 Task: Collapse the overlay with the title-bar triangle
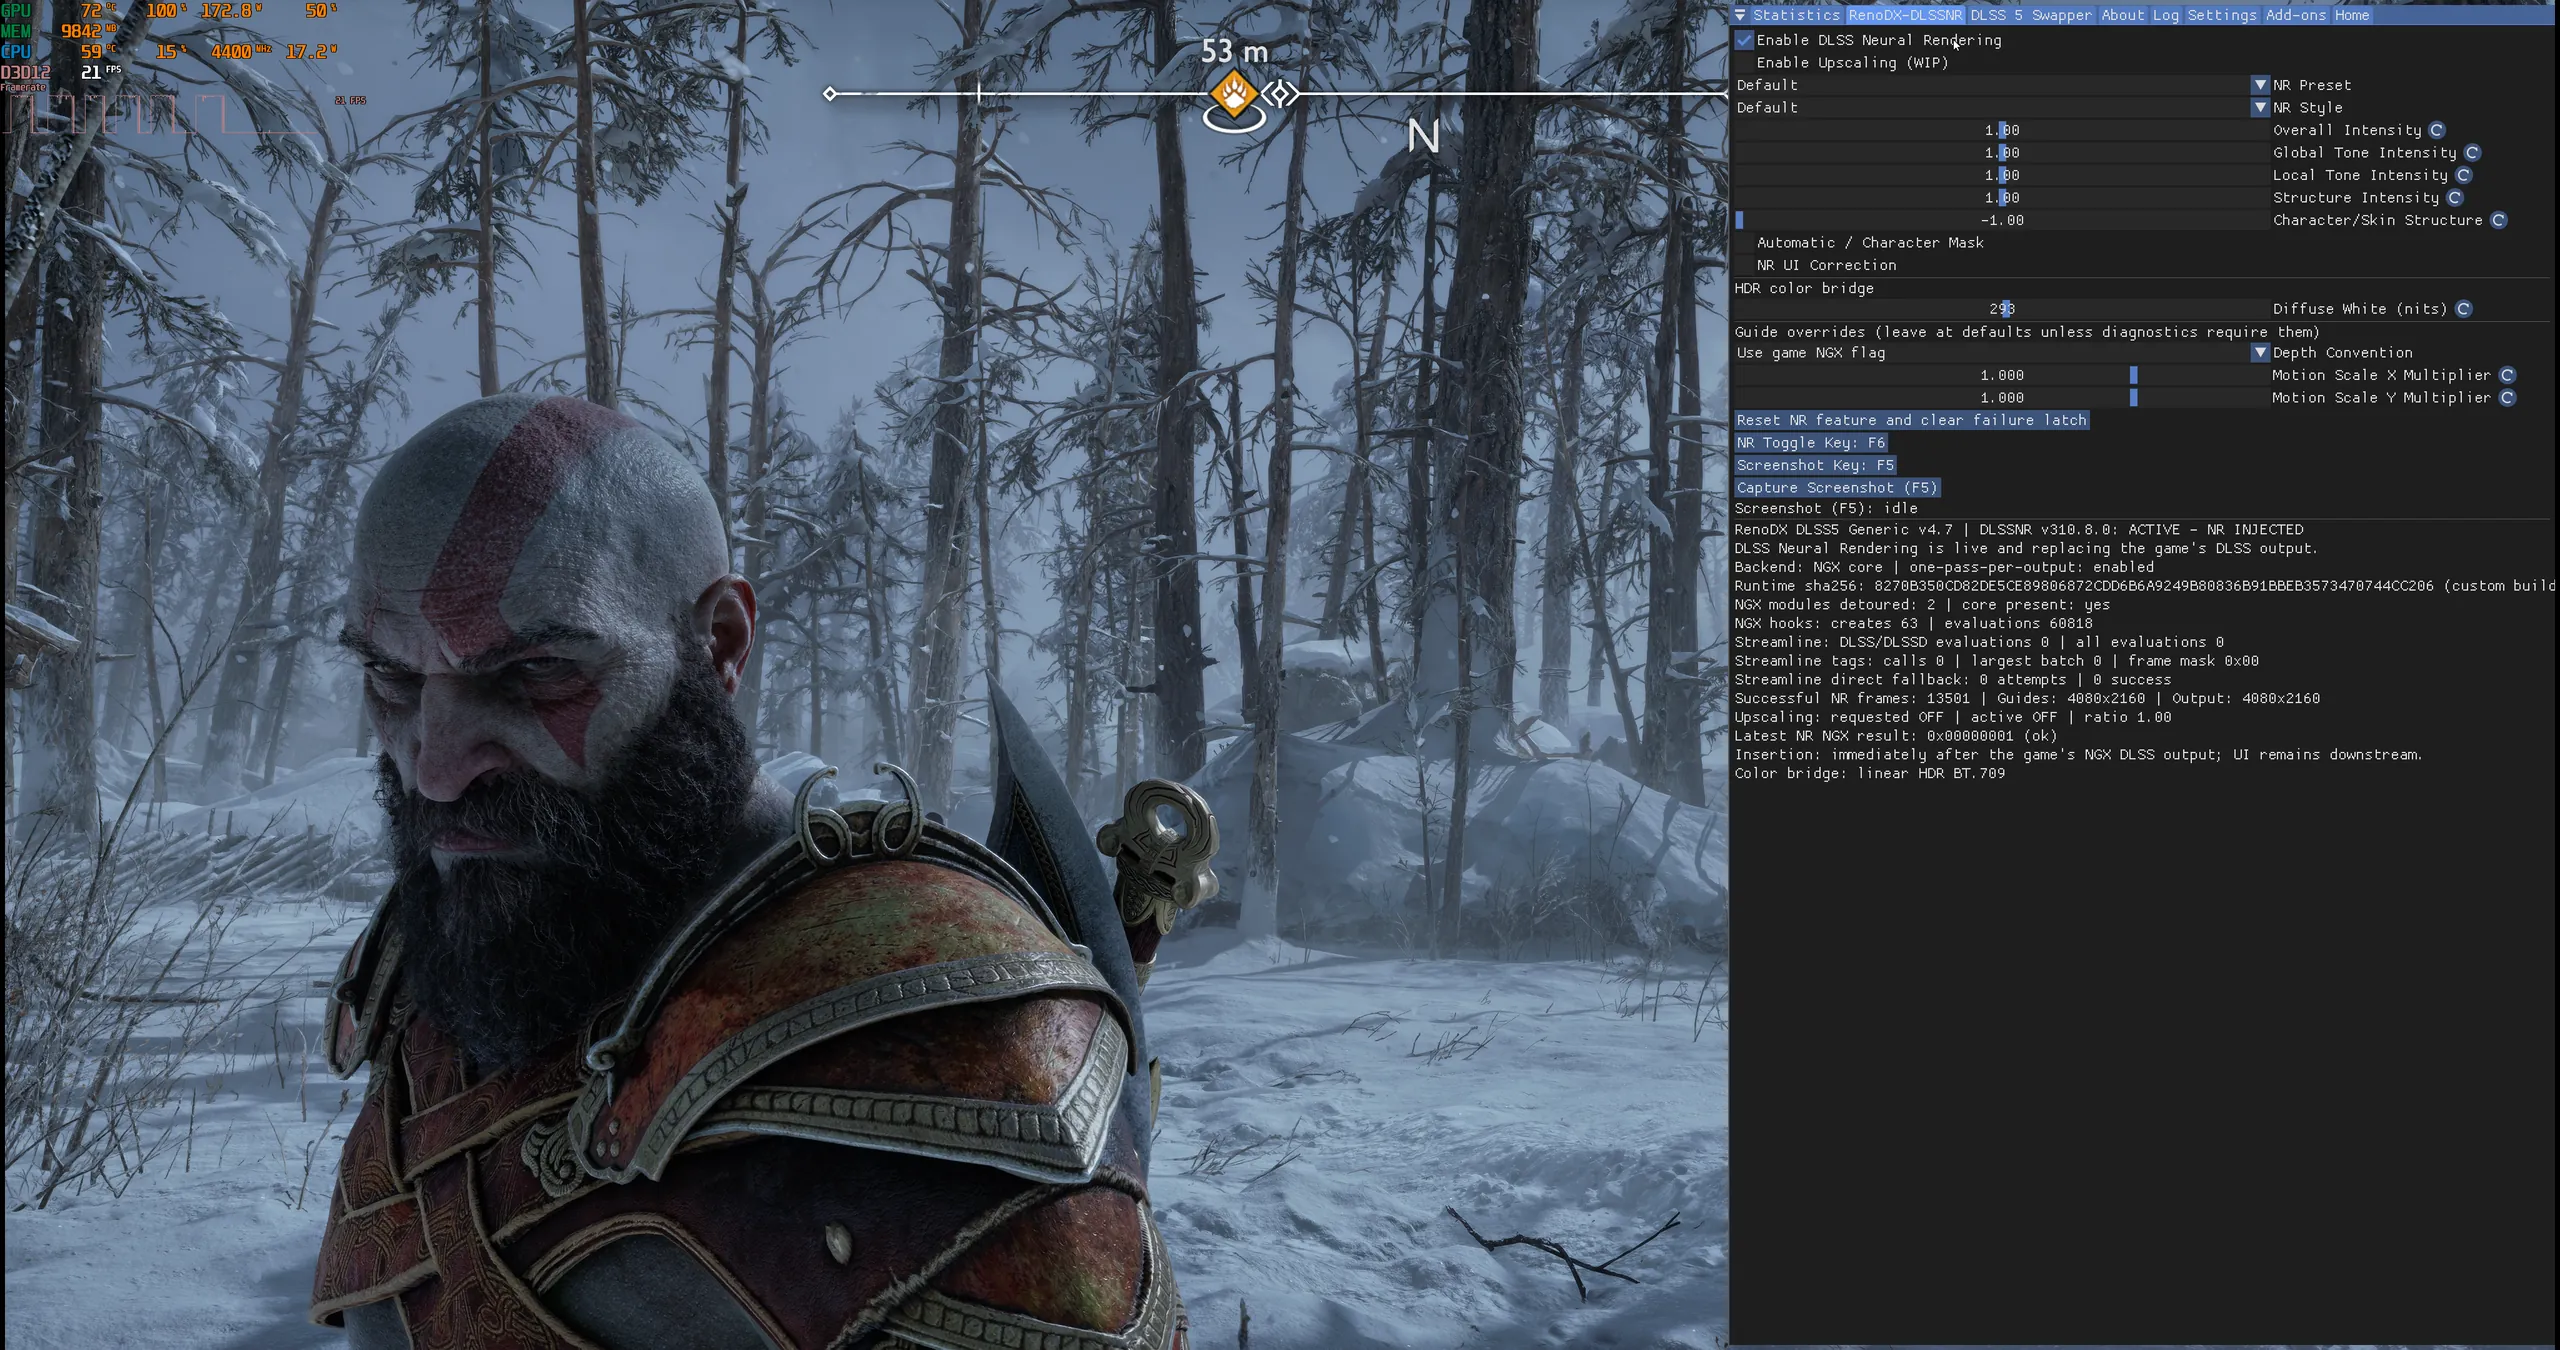pos(1740,15)
